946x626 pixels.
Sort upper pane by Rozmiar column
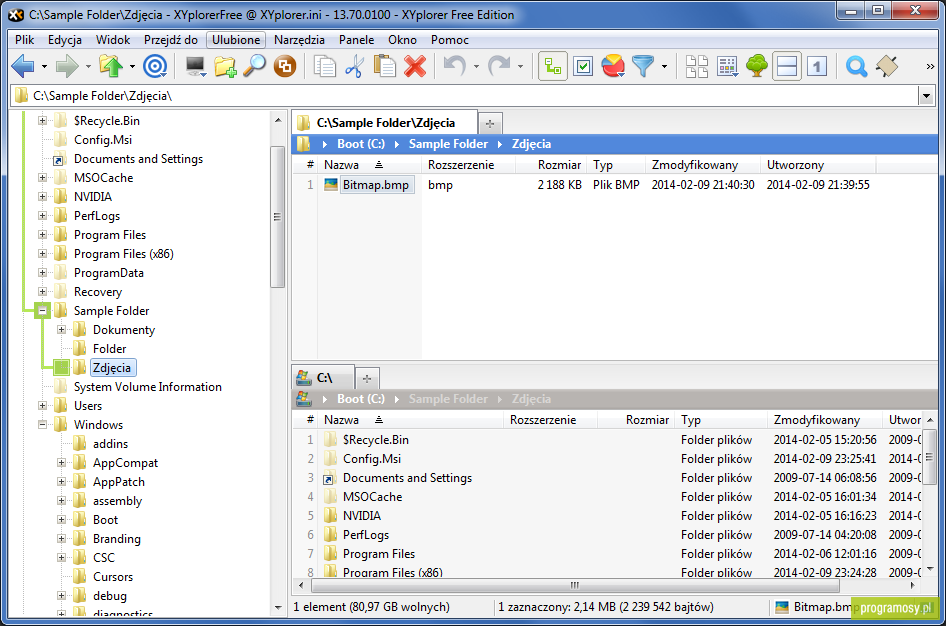[552, 165]
